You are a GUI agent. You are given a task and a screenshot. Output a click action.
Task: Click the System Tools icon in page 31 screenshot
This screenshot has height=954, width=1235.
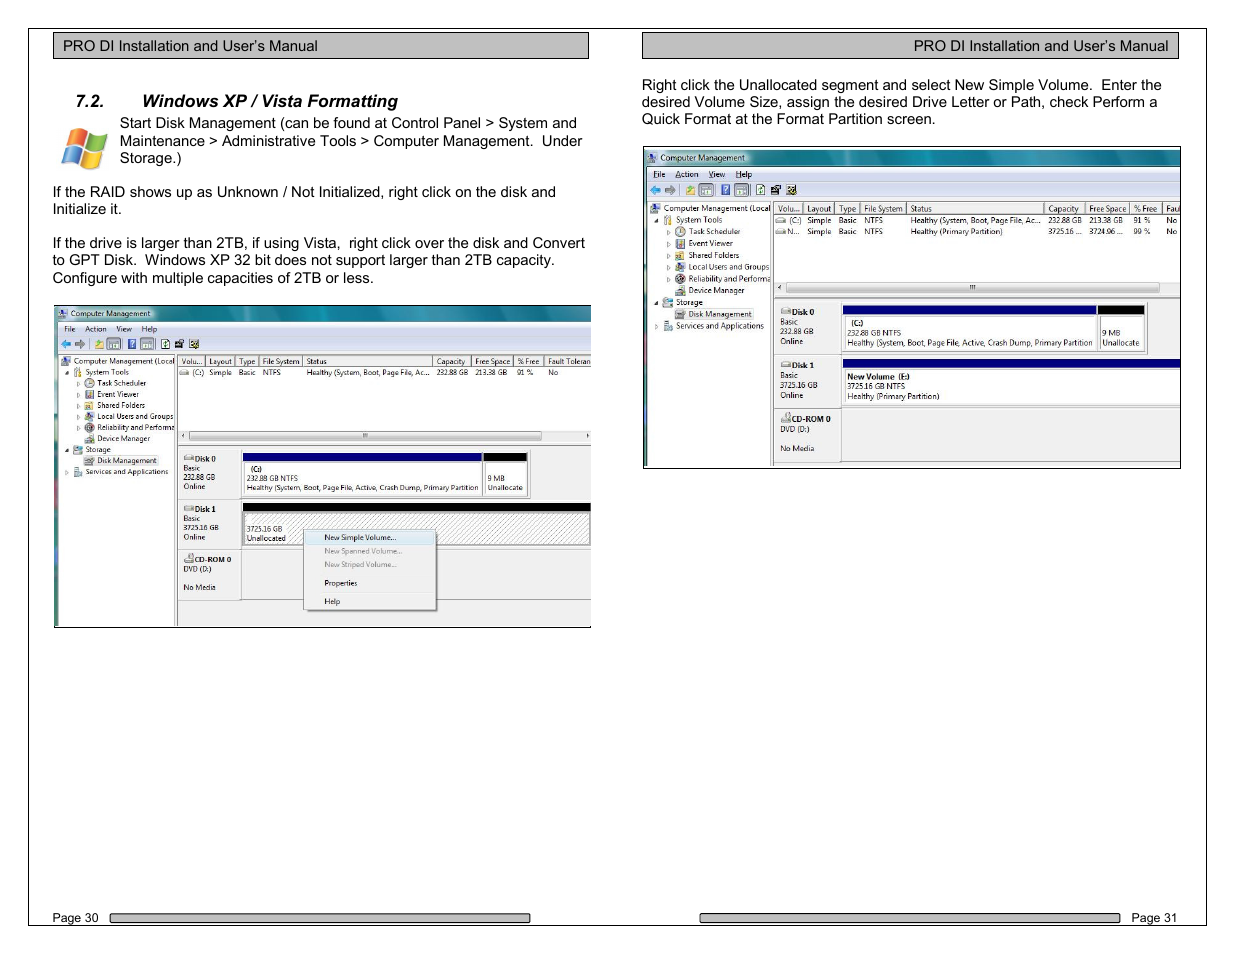click(668, 220)
